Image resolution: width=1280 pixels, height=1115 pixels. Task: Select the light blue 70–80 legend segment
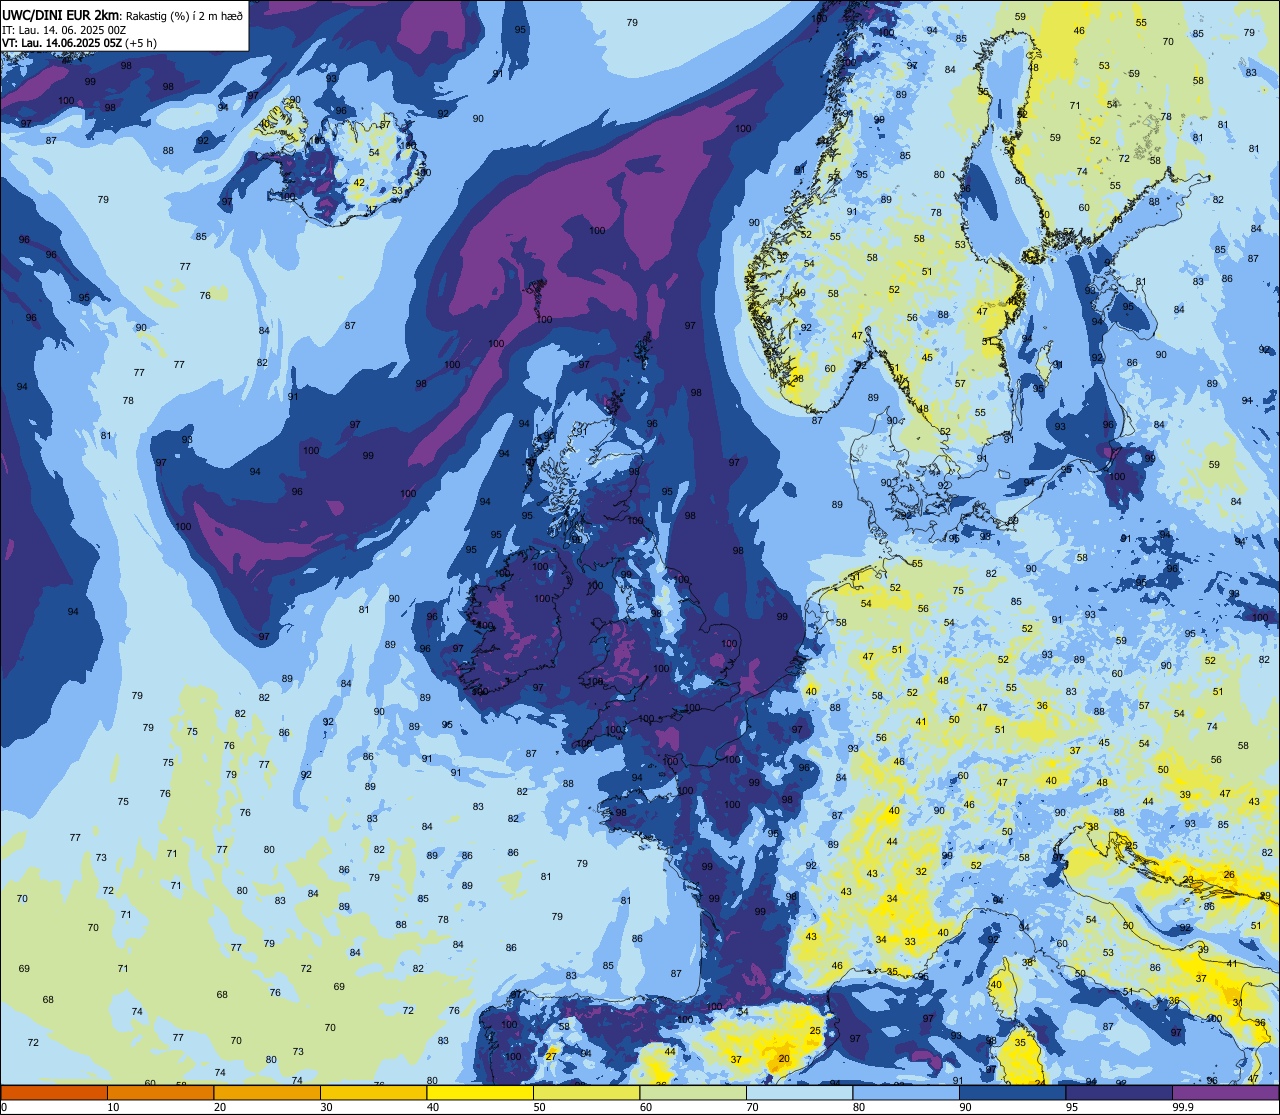pos(799,1092)
